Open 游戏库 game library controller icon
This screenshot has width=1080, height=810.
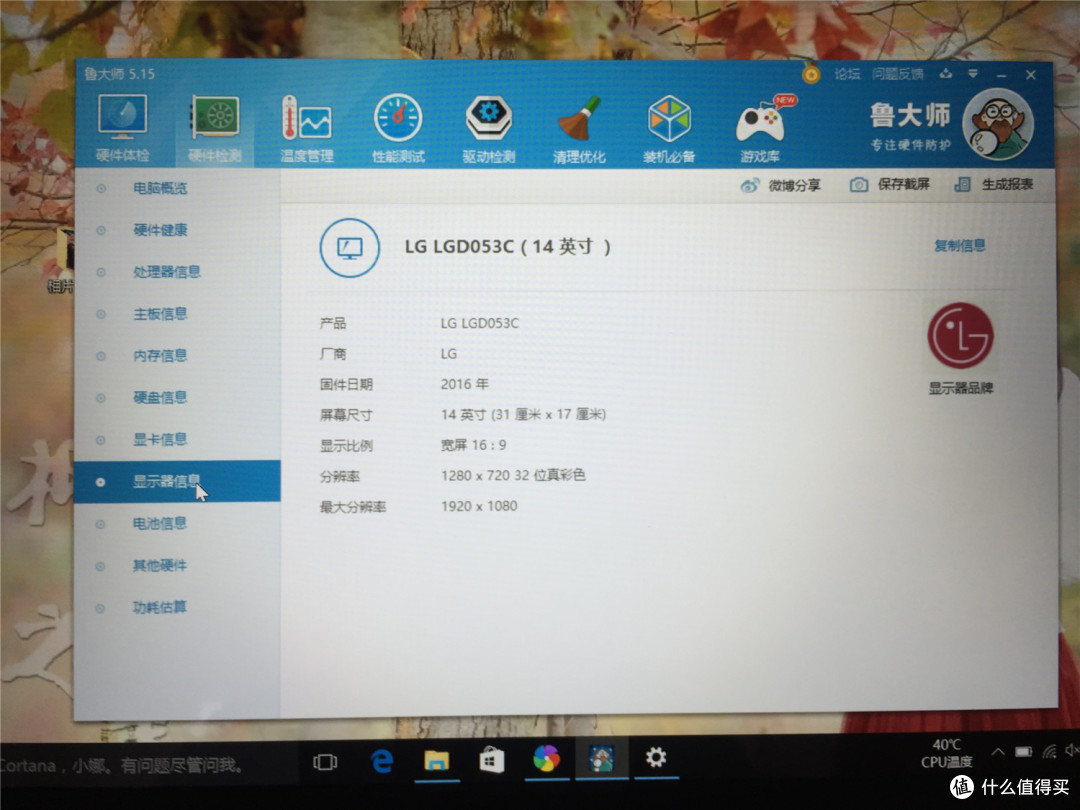(760, 129)
